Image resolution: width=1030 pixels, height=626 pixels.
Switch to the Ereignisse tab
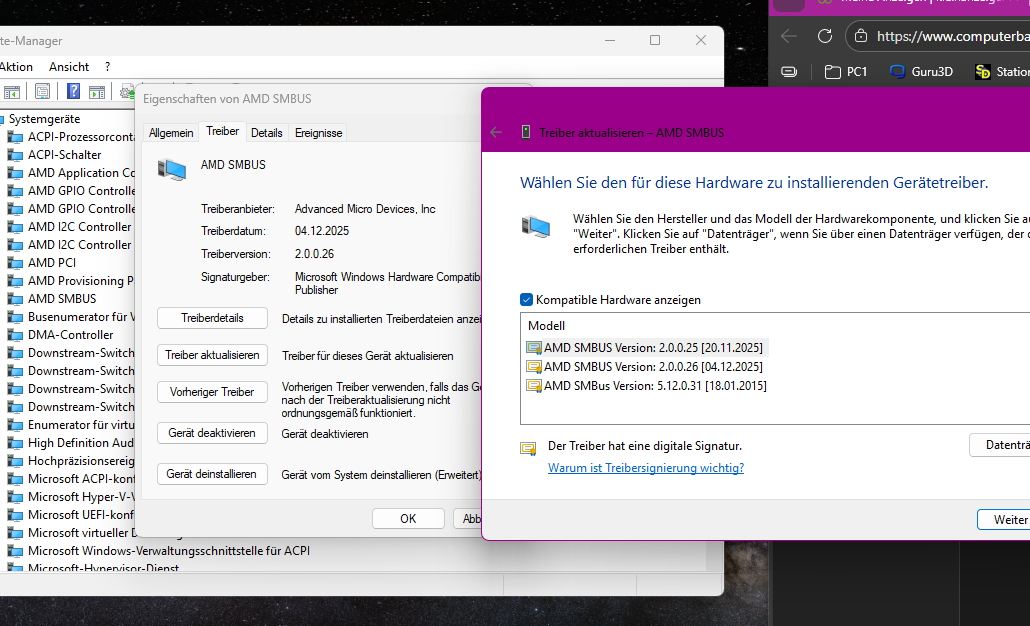tap(319, 133)
